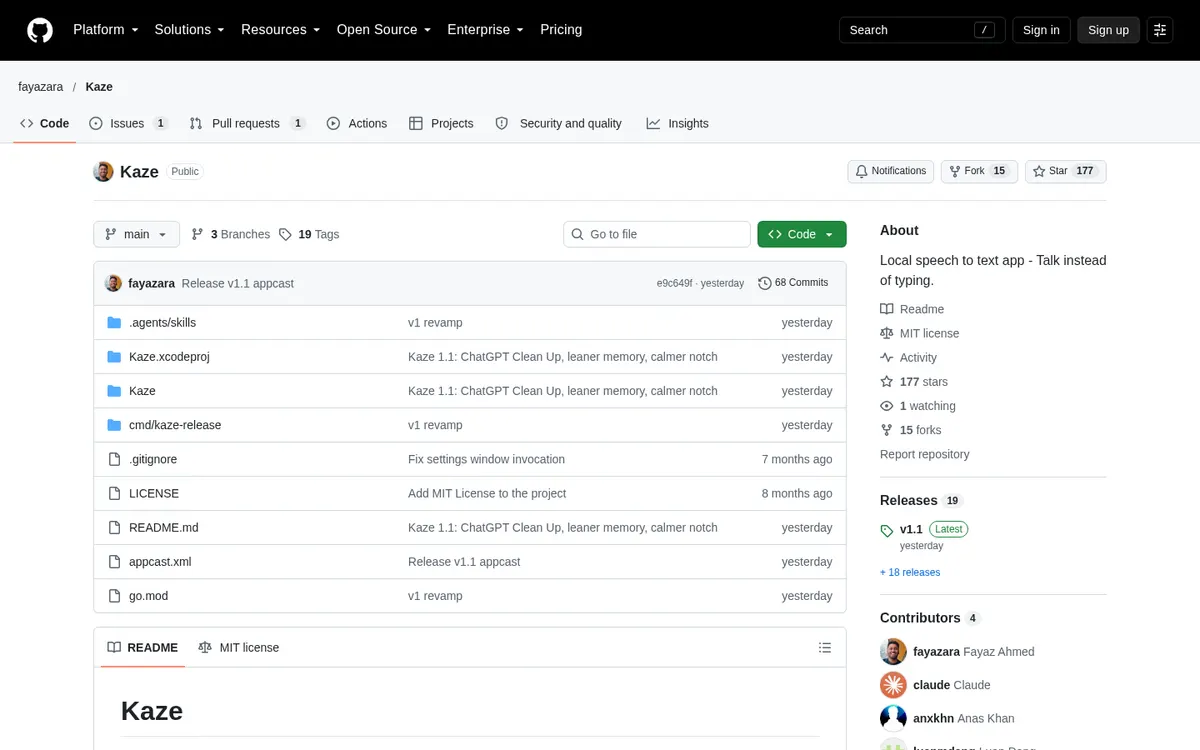
Task: Click claude contributor avatar
Action: (893, 685)
